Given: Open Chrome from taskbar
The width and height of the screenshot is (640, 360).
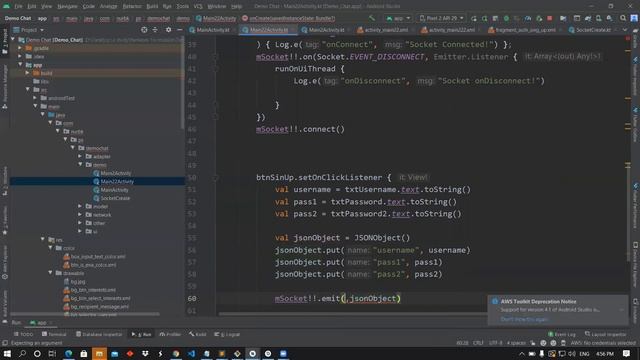Looking at the screenshot, I should click(x=176, y=353).
